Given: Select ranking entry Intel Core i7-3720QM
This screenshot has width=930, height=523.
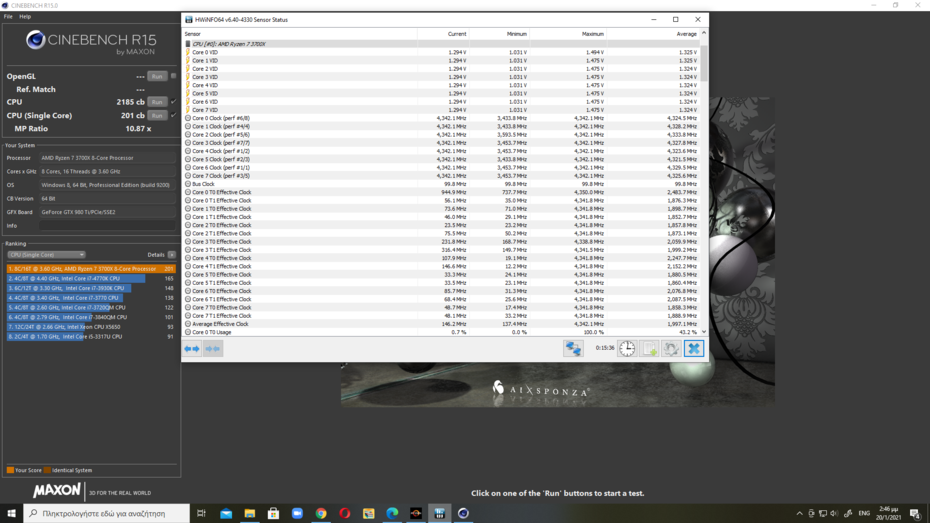Looking at the screenshot, I should [91, 308].
